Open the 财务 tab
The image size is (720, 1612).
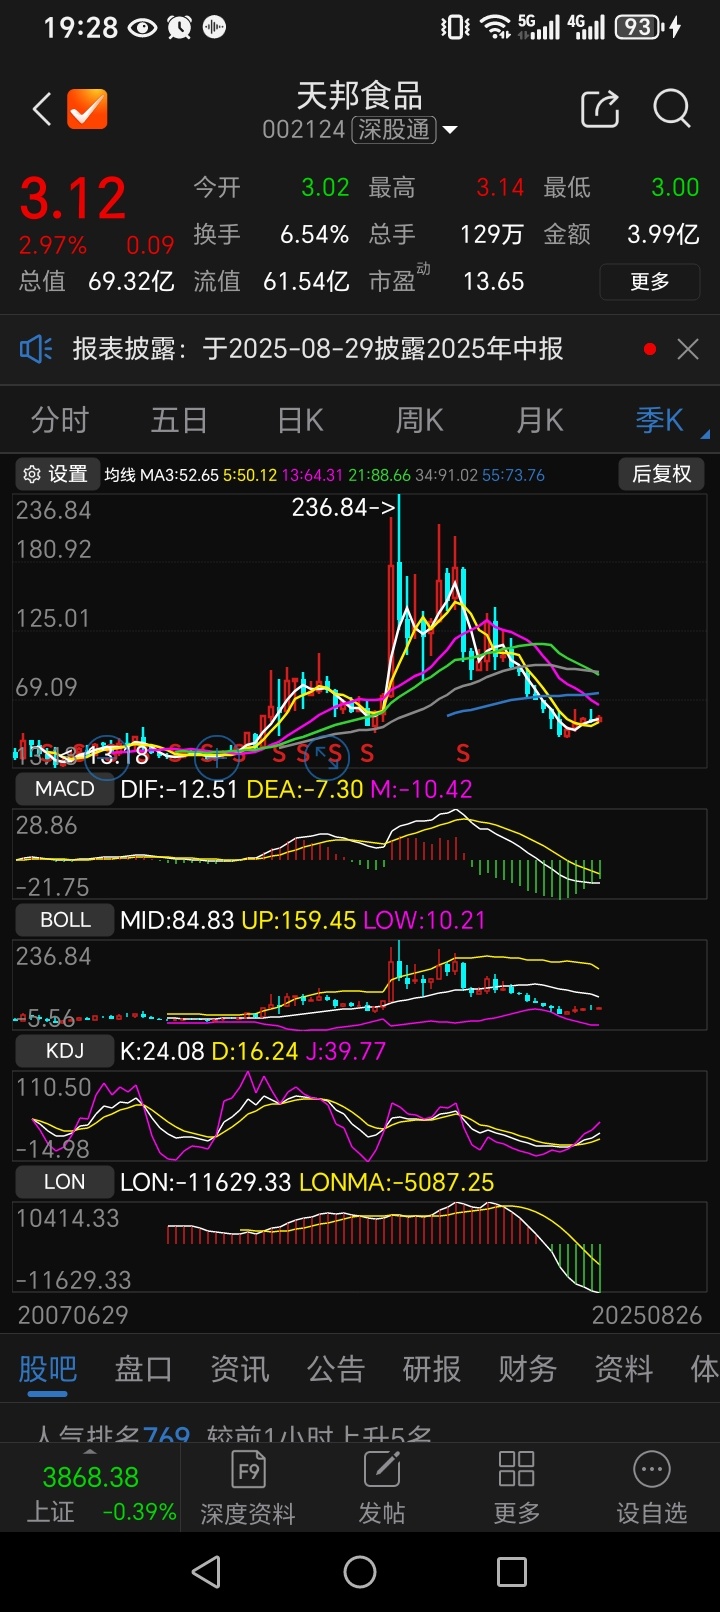(x=527, y=1369)
